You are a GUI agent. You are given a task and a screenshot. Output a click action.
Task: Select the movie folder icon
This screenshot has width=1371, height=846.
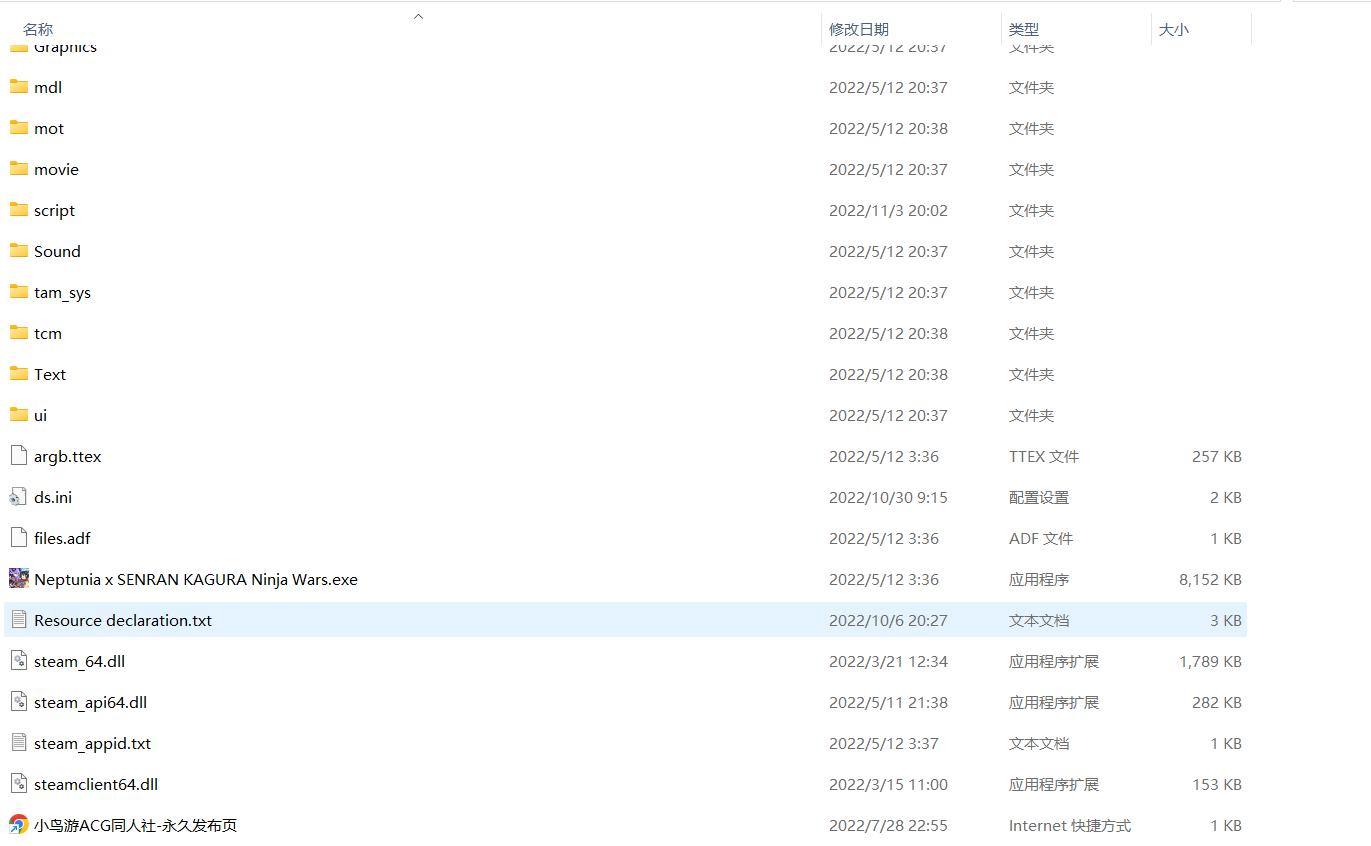point(18,169)
